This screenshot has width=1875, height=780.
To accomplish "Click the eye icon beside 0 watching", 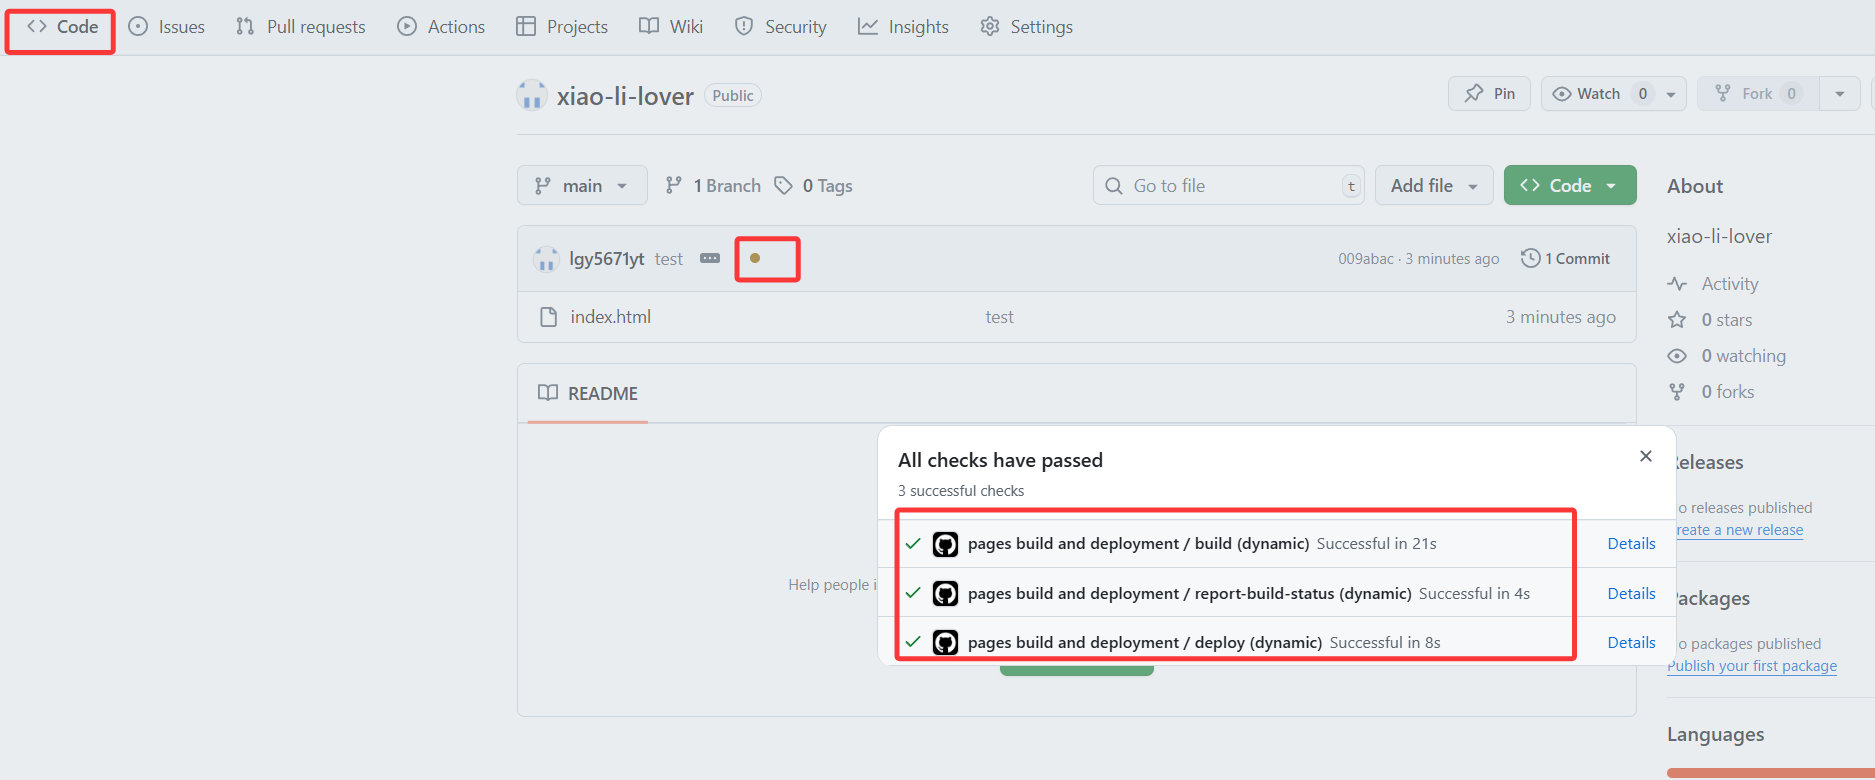I will coord(1677,356).
